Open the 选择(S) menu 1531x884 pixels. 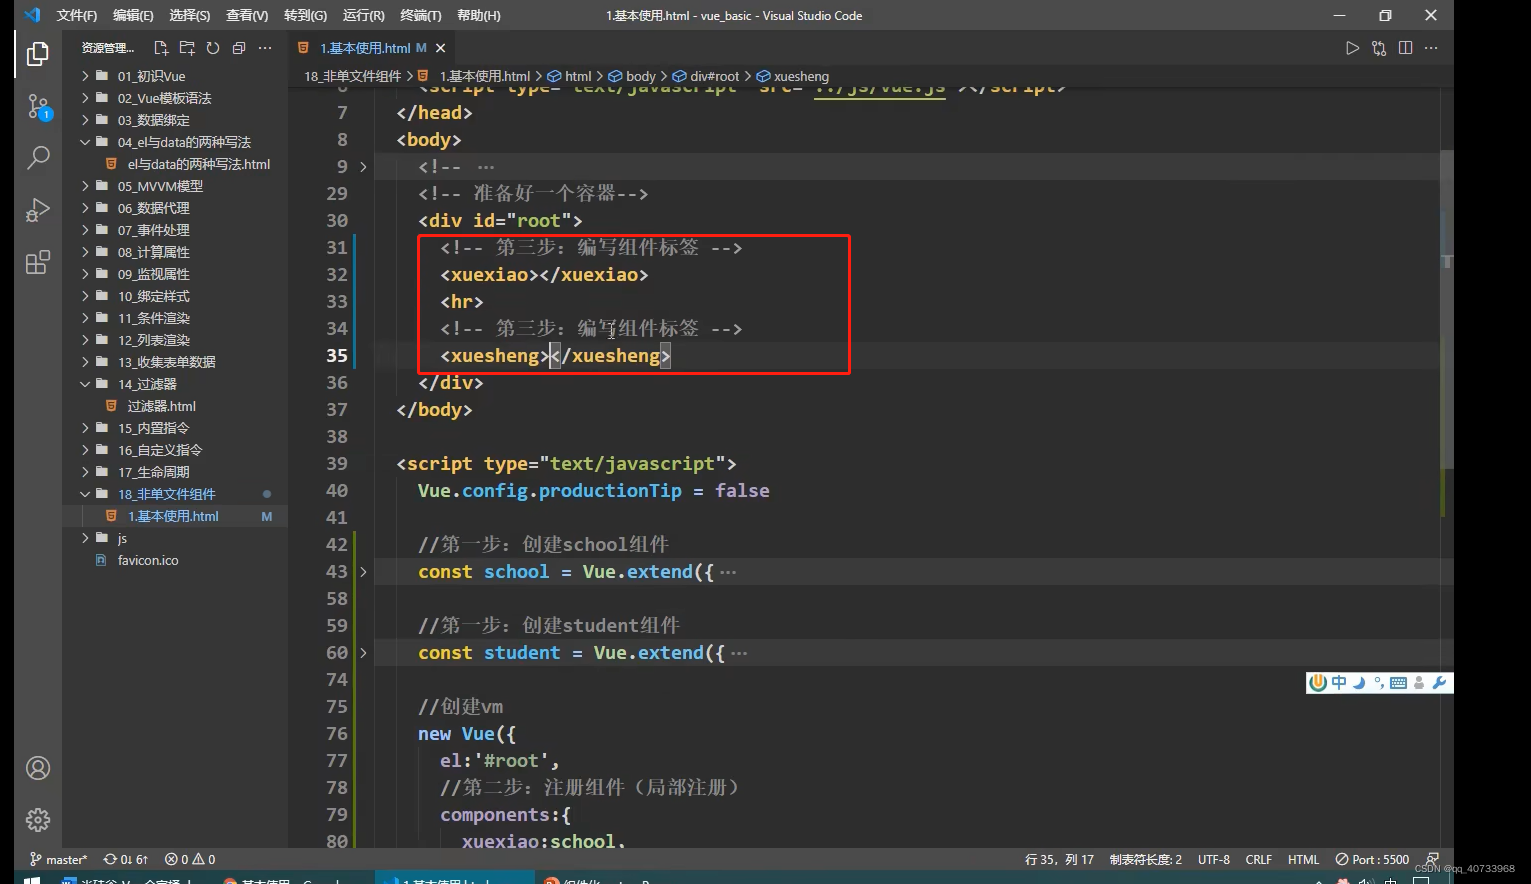point(189,15)
